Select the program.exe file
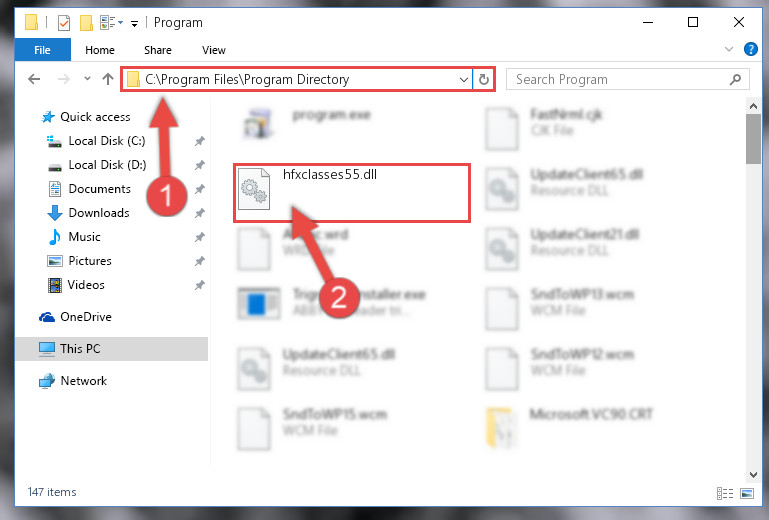Image resolution: width=769 pixels, height=520 pixels. (308, 123)
